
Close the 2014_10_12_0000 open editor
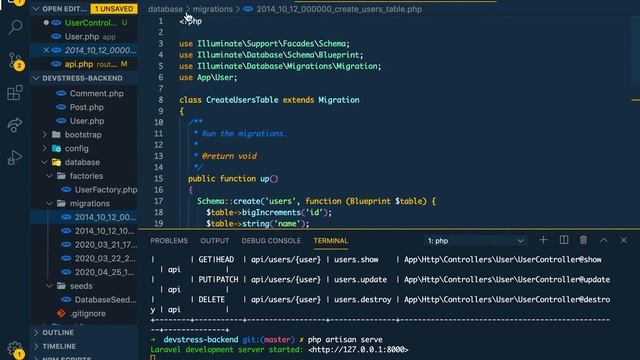point(46,50)
